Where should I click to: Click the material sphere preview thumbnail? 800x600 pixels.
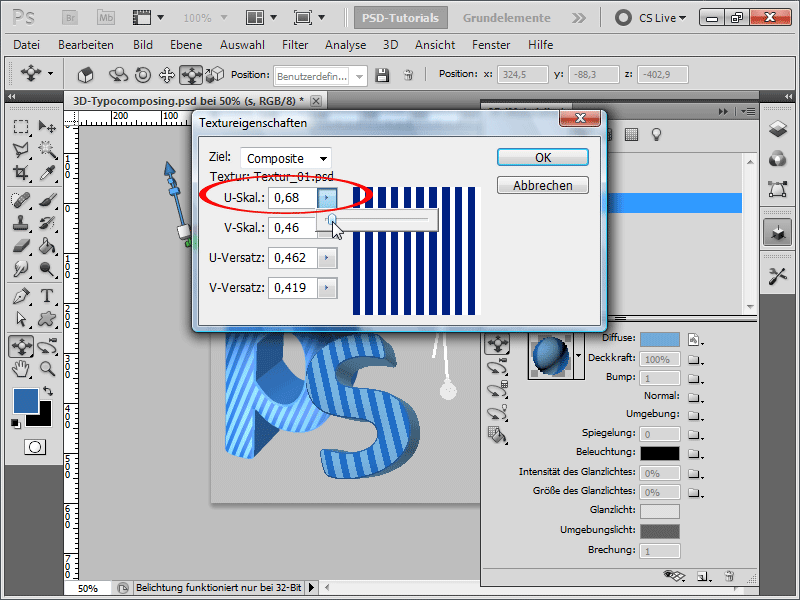(551, 356)
